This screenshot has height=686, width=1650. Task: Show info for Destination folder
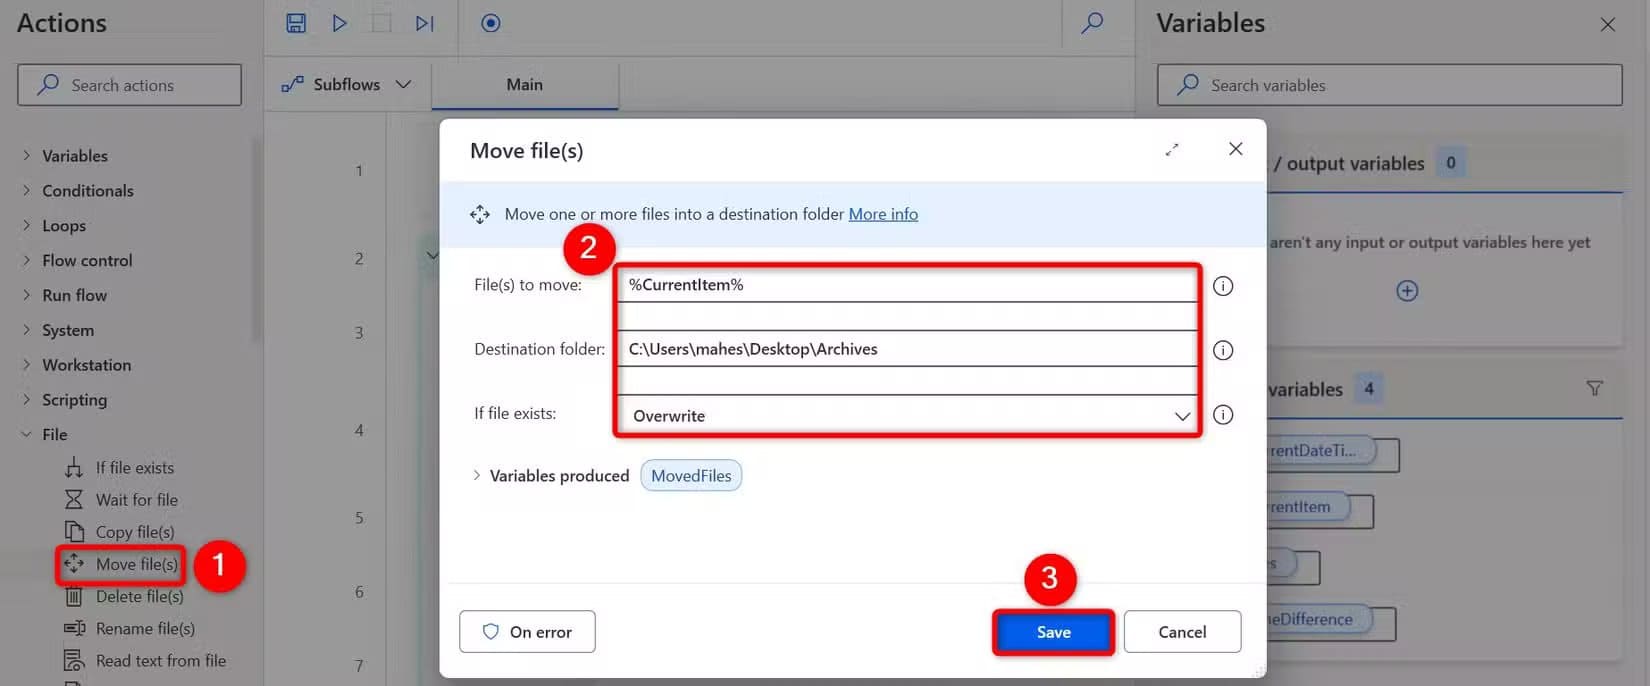(x=1223, y=350)
